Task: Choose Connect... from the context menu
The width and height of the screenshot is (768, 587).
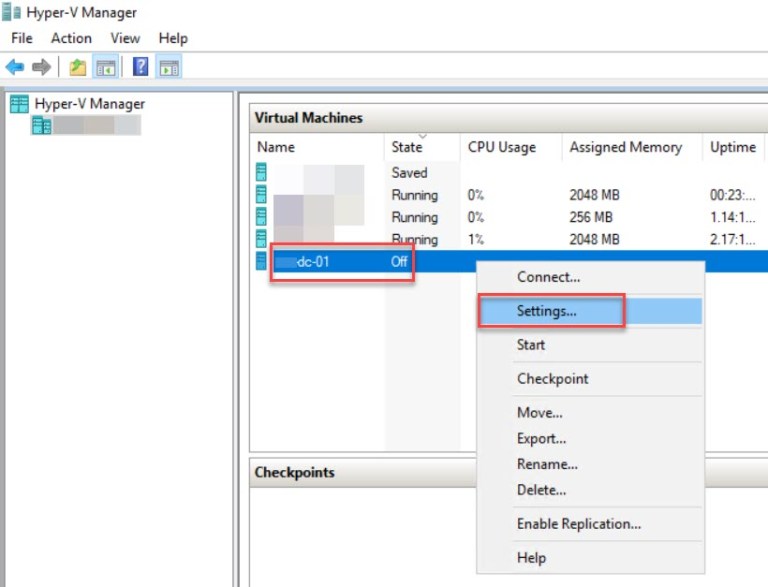Action: [590, 277]
